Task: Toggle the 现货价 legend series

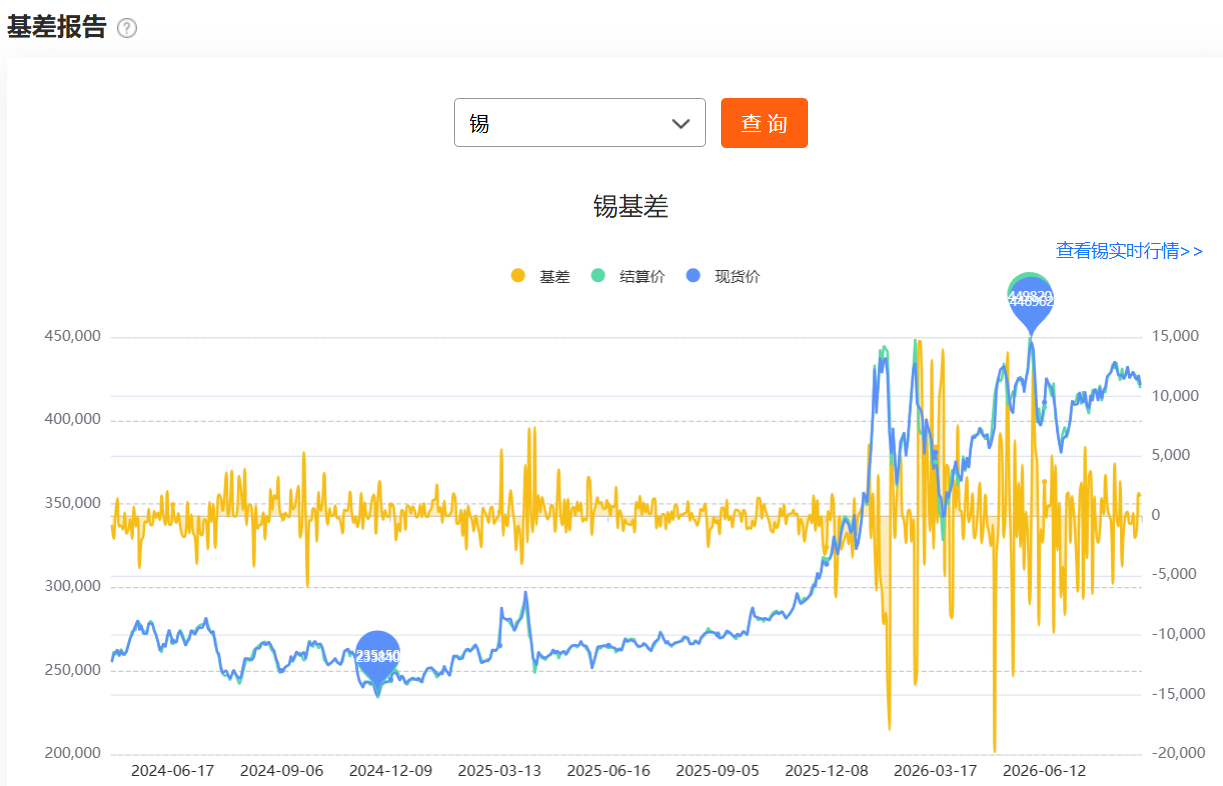Action: (x=722, y=277)
